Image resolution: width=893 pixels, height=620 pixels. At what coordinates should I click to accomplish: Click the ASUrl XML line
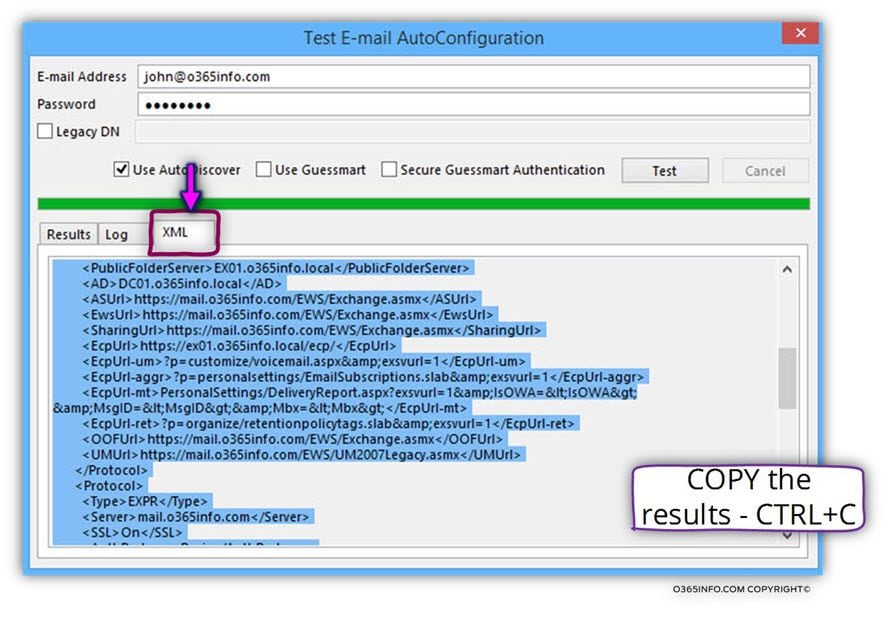280,299
